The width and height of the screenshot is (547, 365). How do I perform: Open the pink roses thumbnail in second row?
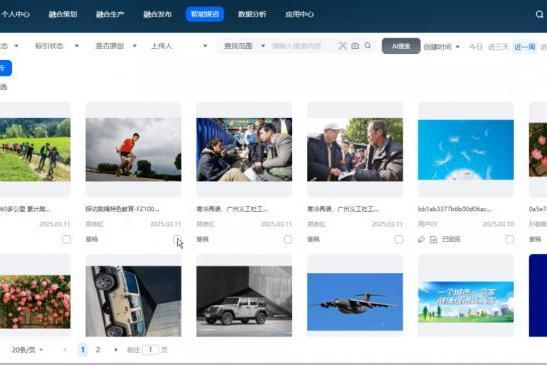point(35,301)
